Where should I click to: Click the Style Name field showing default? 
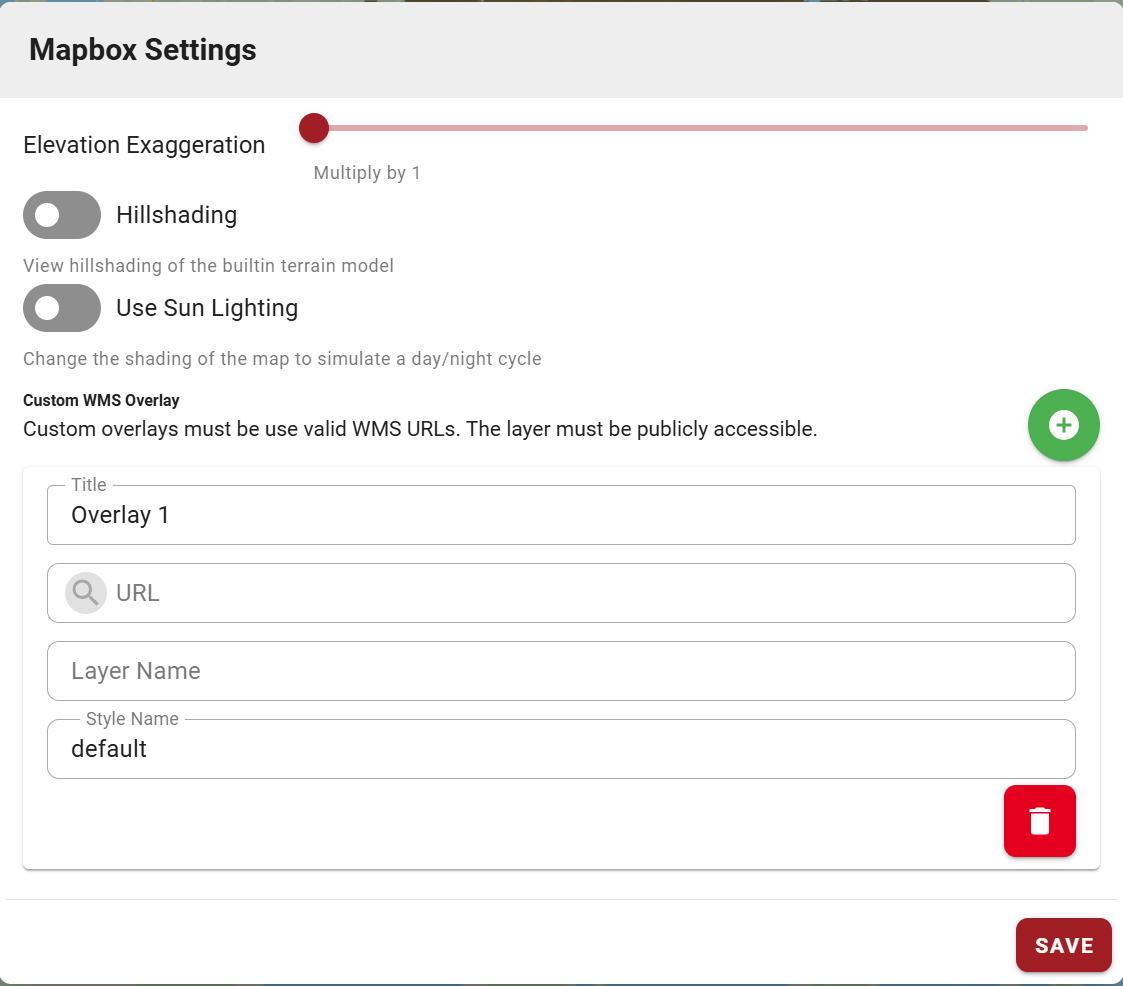(x=560, y=750)
